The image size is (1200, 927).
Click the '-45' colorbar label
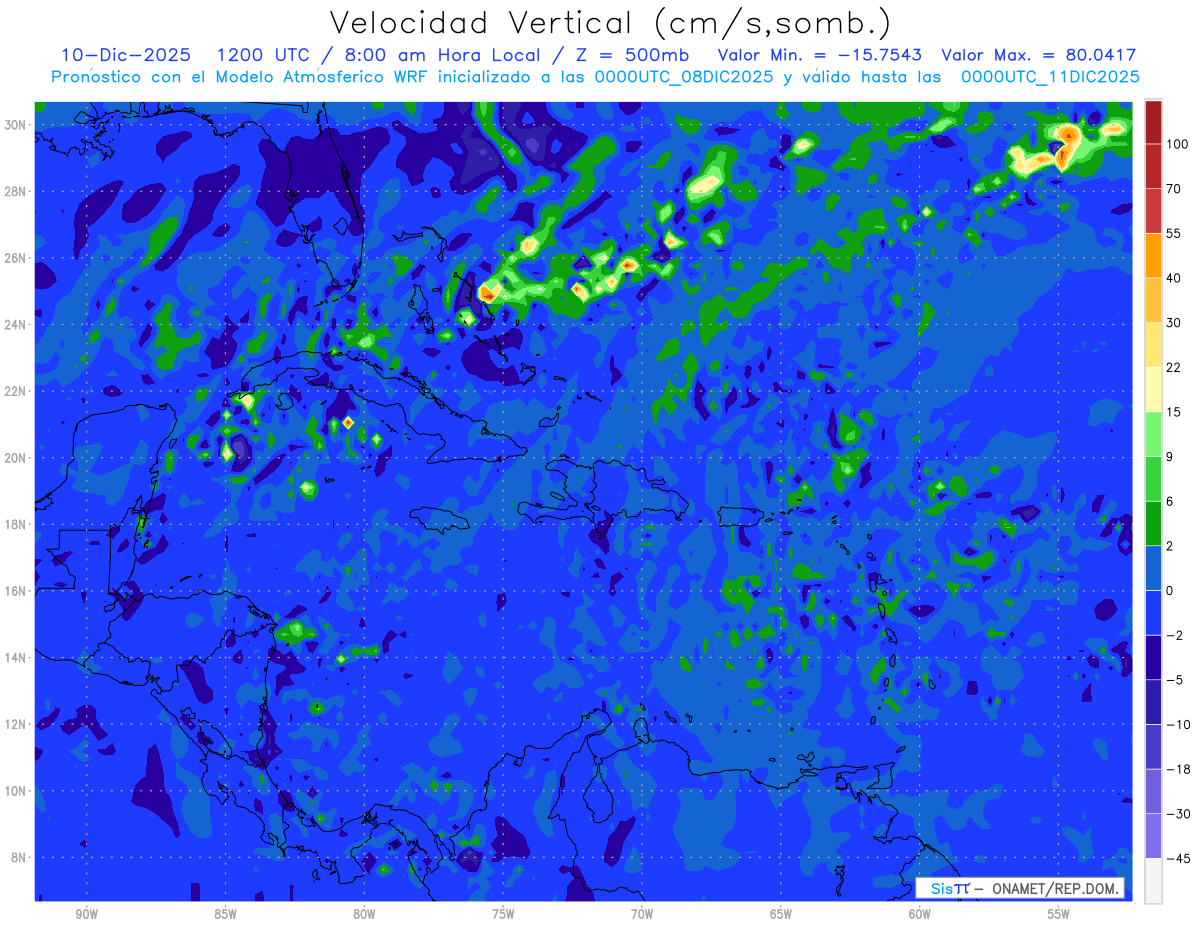pyautogui.click(x=1177, y=858)
